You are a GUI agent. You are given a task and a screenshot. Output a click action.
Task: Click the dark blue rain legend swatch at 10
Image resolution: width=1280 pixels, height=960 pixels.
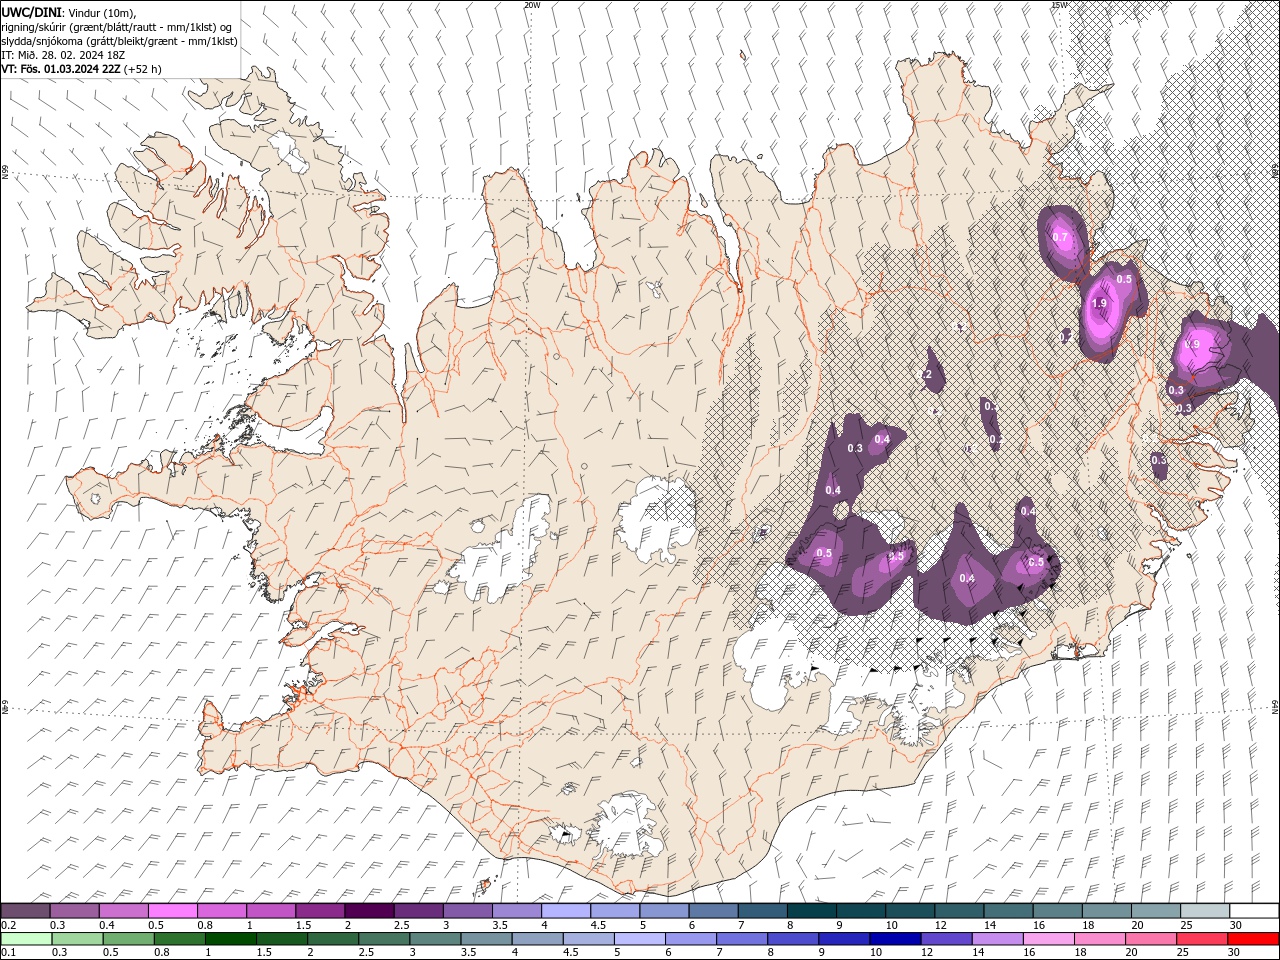[895, 939]
